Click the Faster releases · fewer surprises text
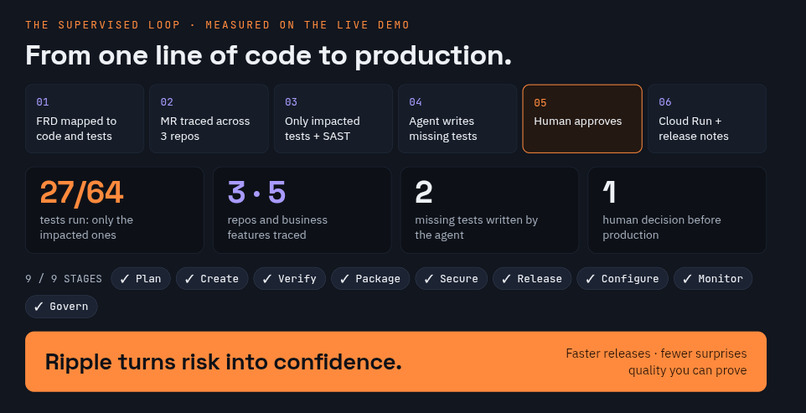Screen dimensions: 806x413 [656, 354]
